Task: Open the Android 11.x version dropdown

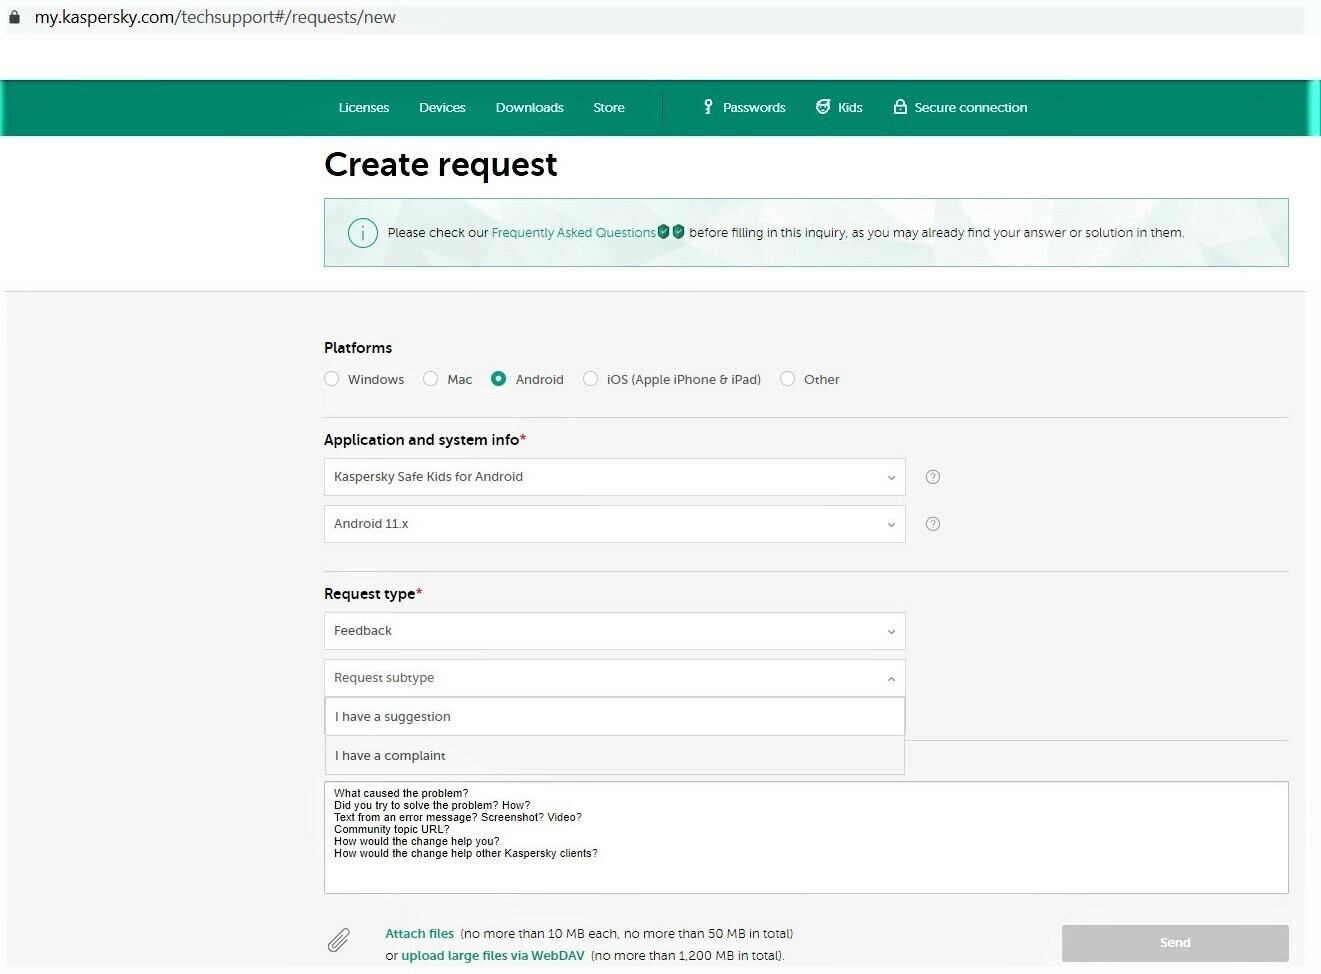Action: coord(615,524)
